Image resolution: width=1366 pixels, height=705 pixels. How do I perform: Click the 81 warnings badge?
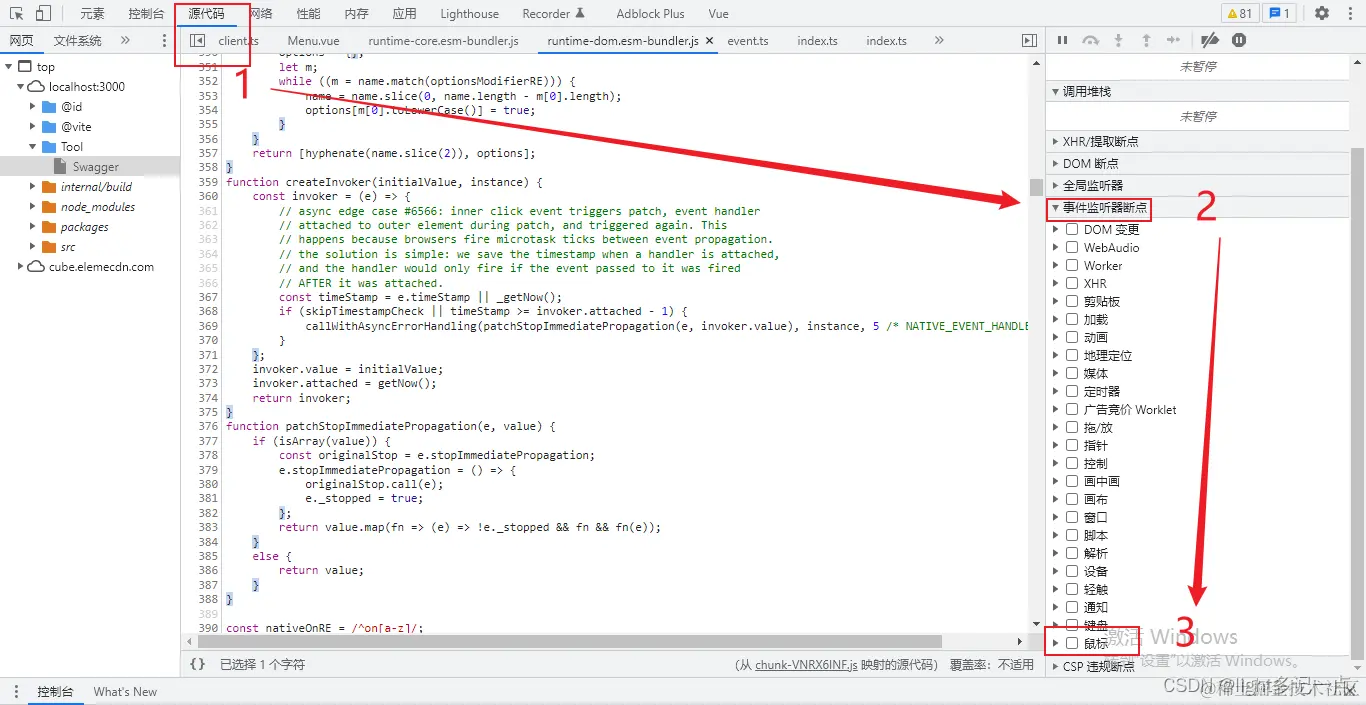point(1240,14)
